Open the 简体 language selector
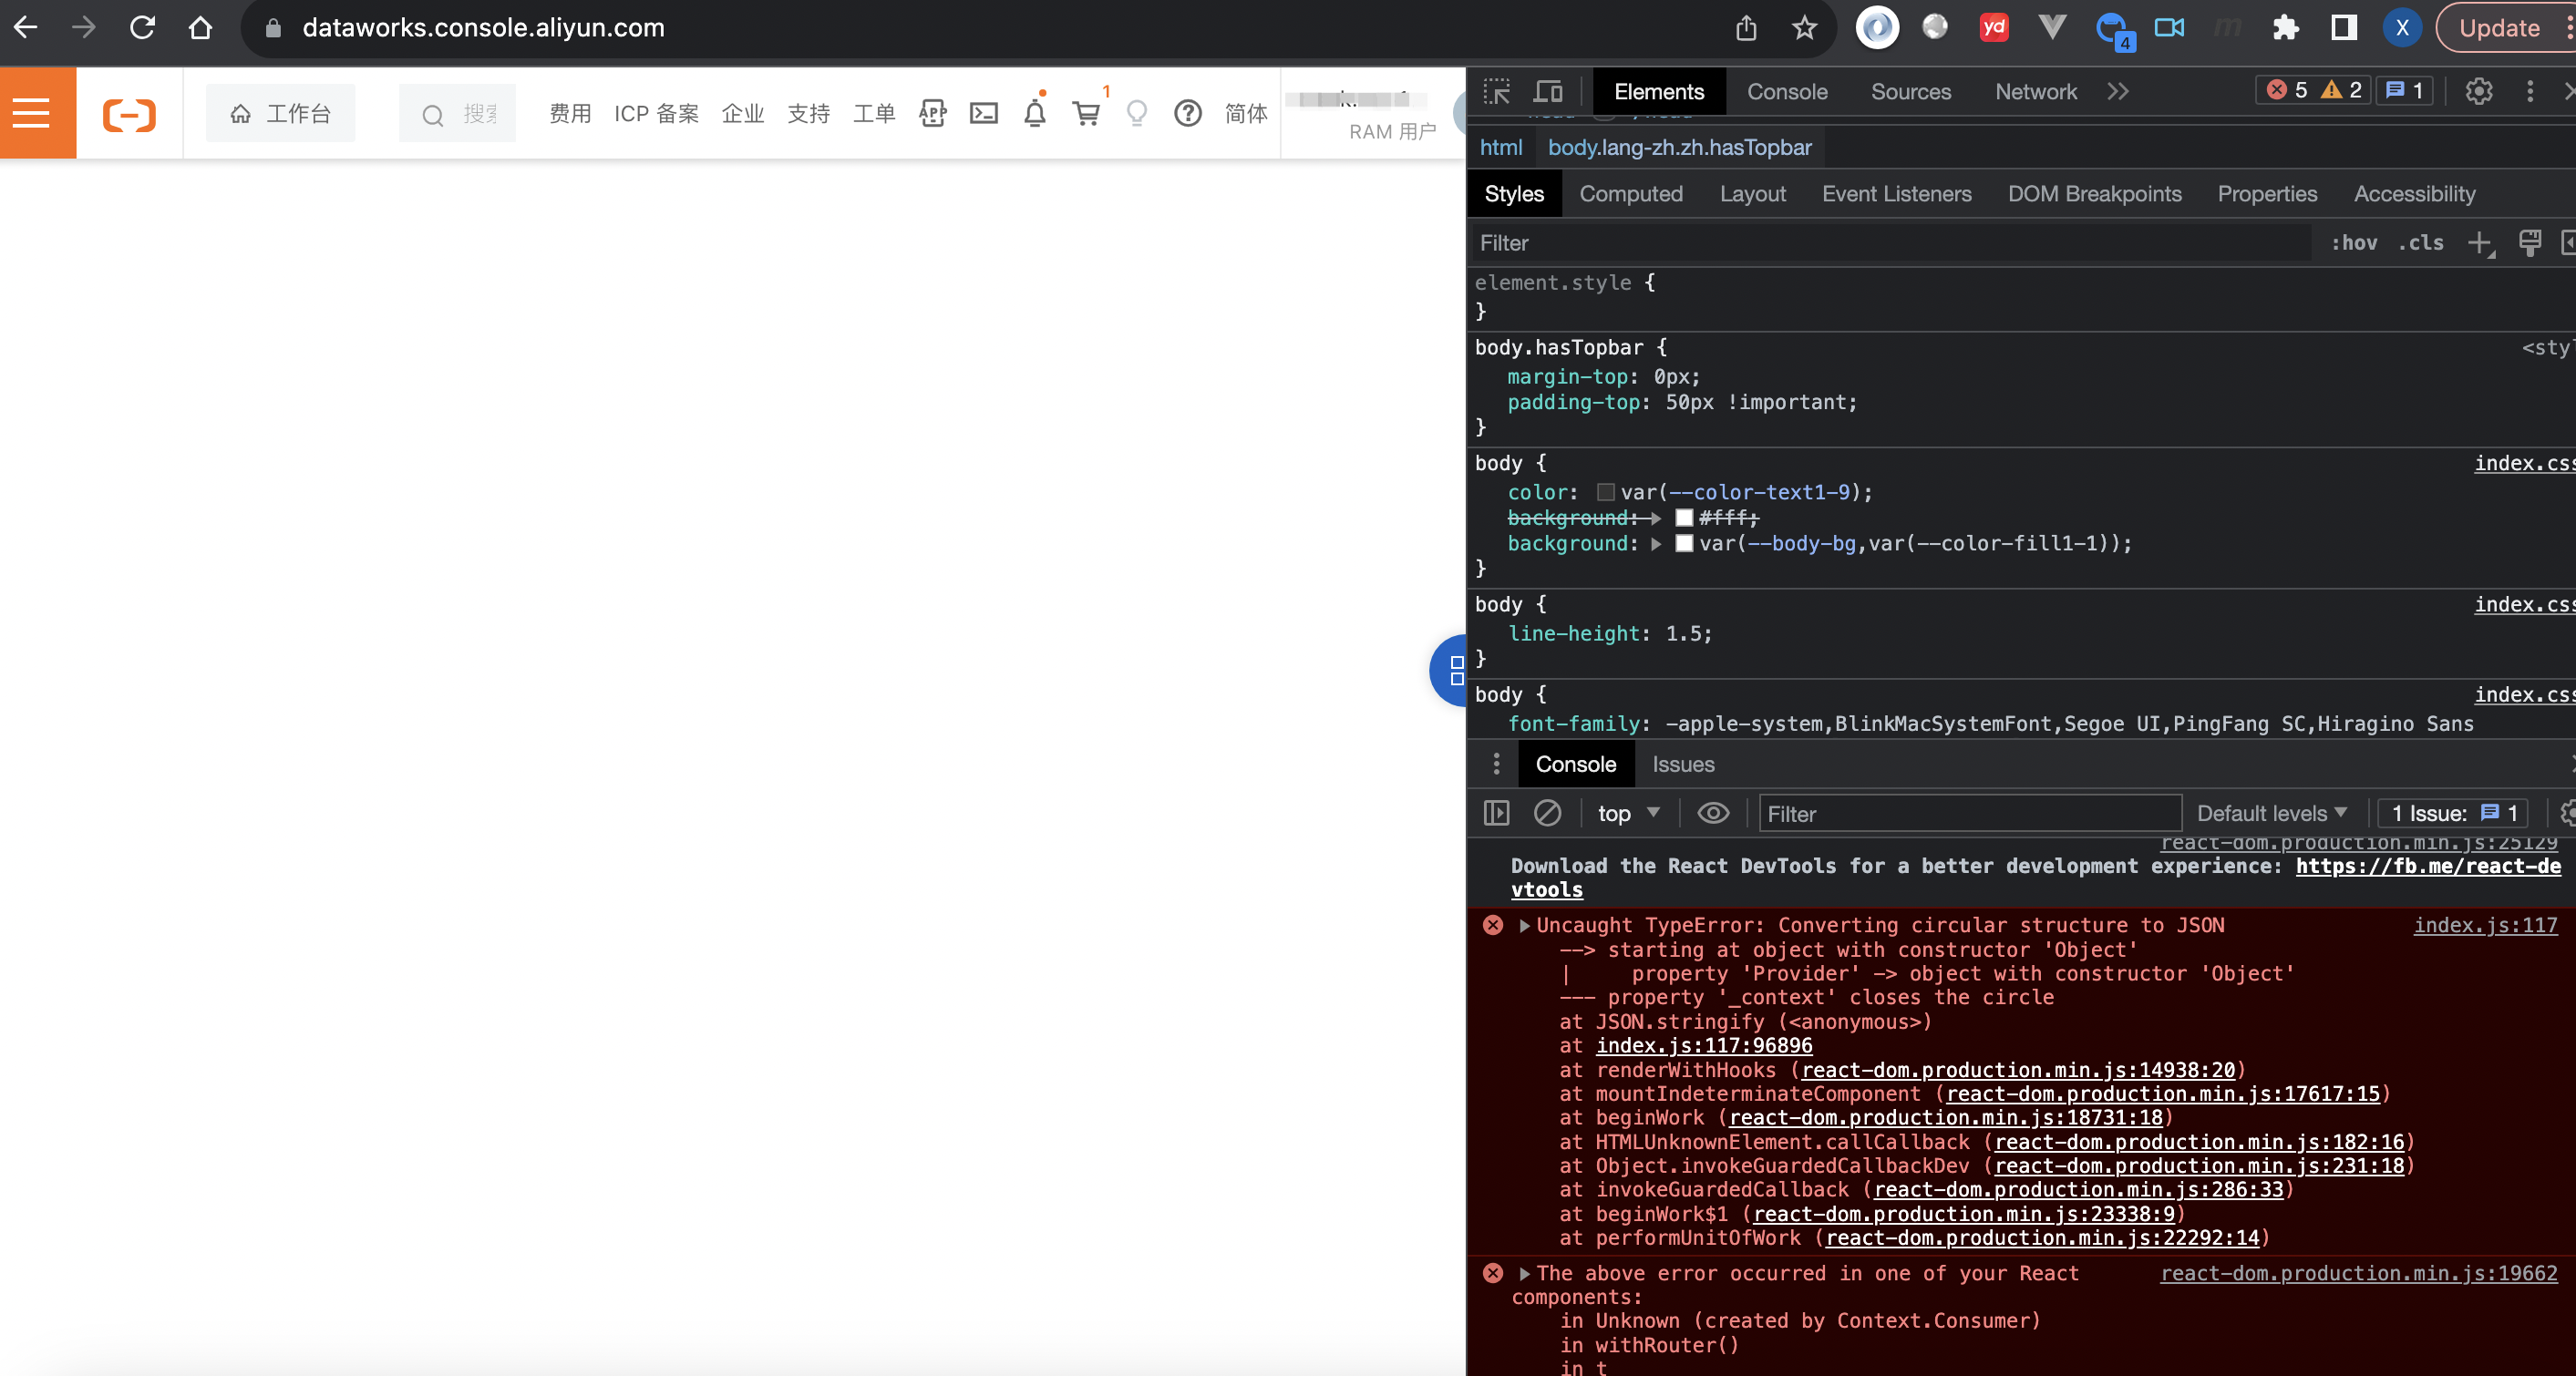The width and height of the screenshot is (2576, 1376). (1246, 114)
